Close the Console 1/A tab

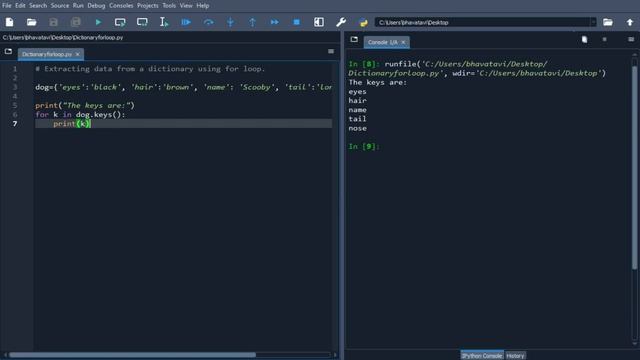pos(403,42)
